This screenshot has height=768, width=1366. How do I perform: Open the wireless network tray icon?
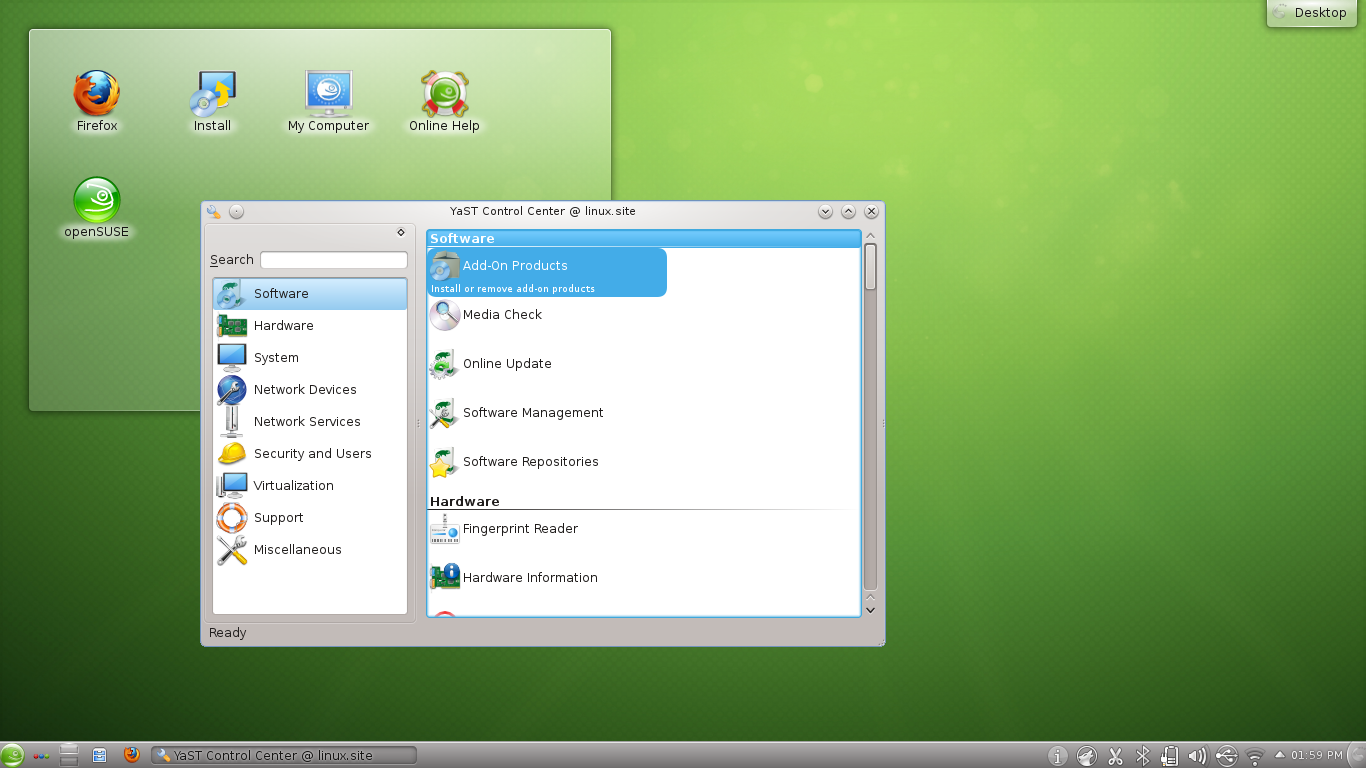[1255, 756]
